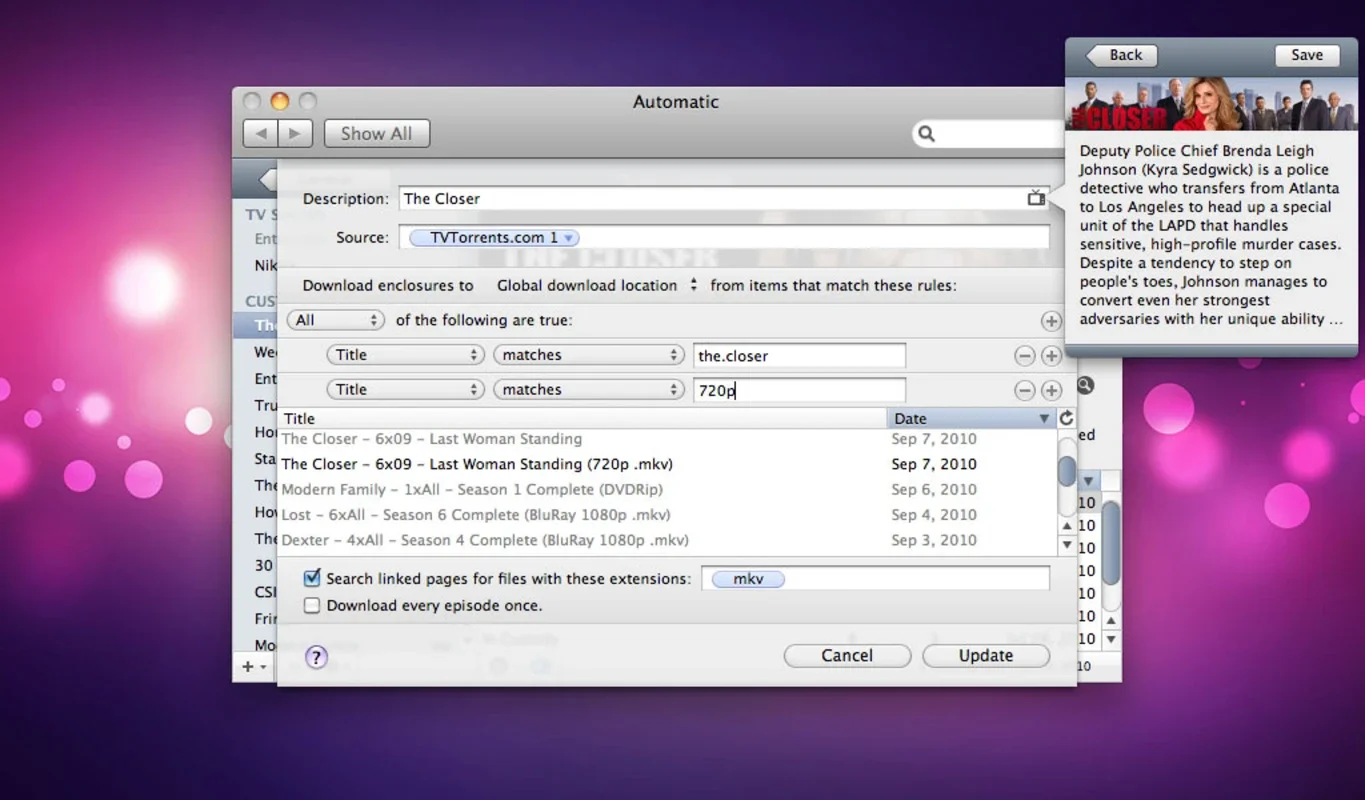Click the results list scroll down arrow
The image size is (1365, 800).
(x=1067, y=545)
